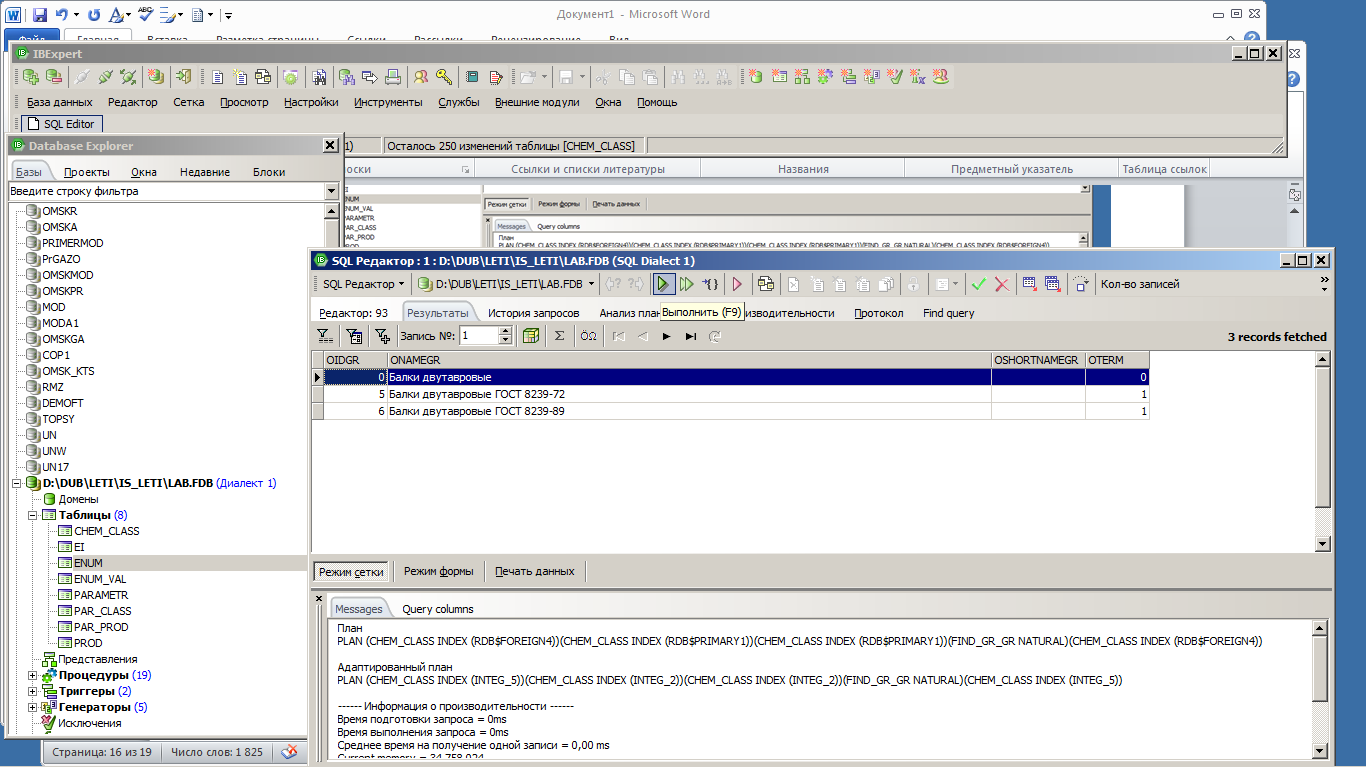Open the Помощь menu in IBExpert
1366x768 pixels.
coord(657,102)
